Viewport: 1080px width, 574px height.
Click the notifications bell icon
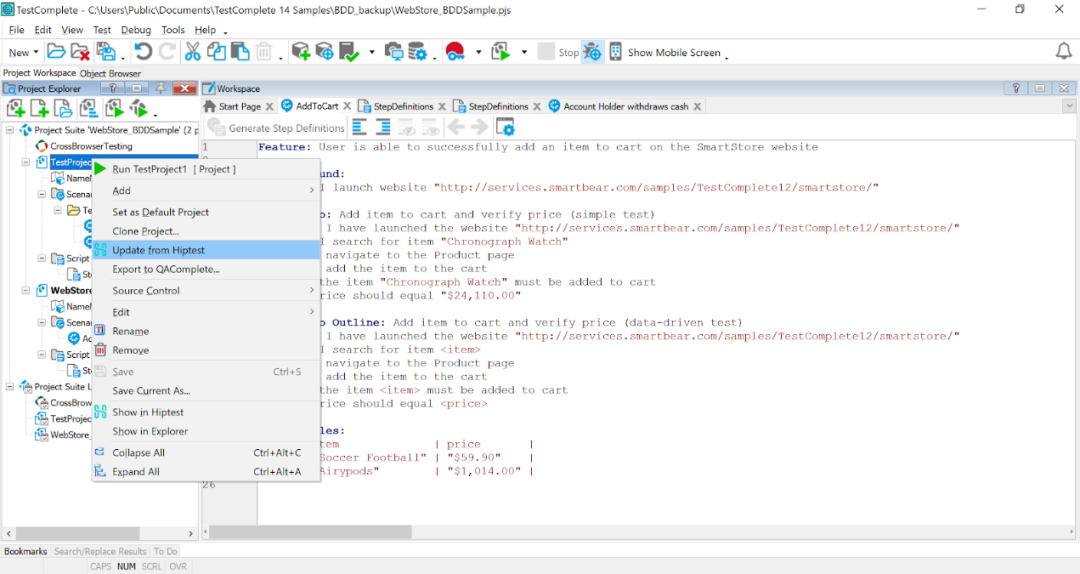pyautogui.click(x=1063, y=51)
